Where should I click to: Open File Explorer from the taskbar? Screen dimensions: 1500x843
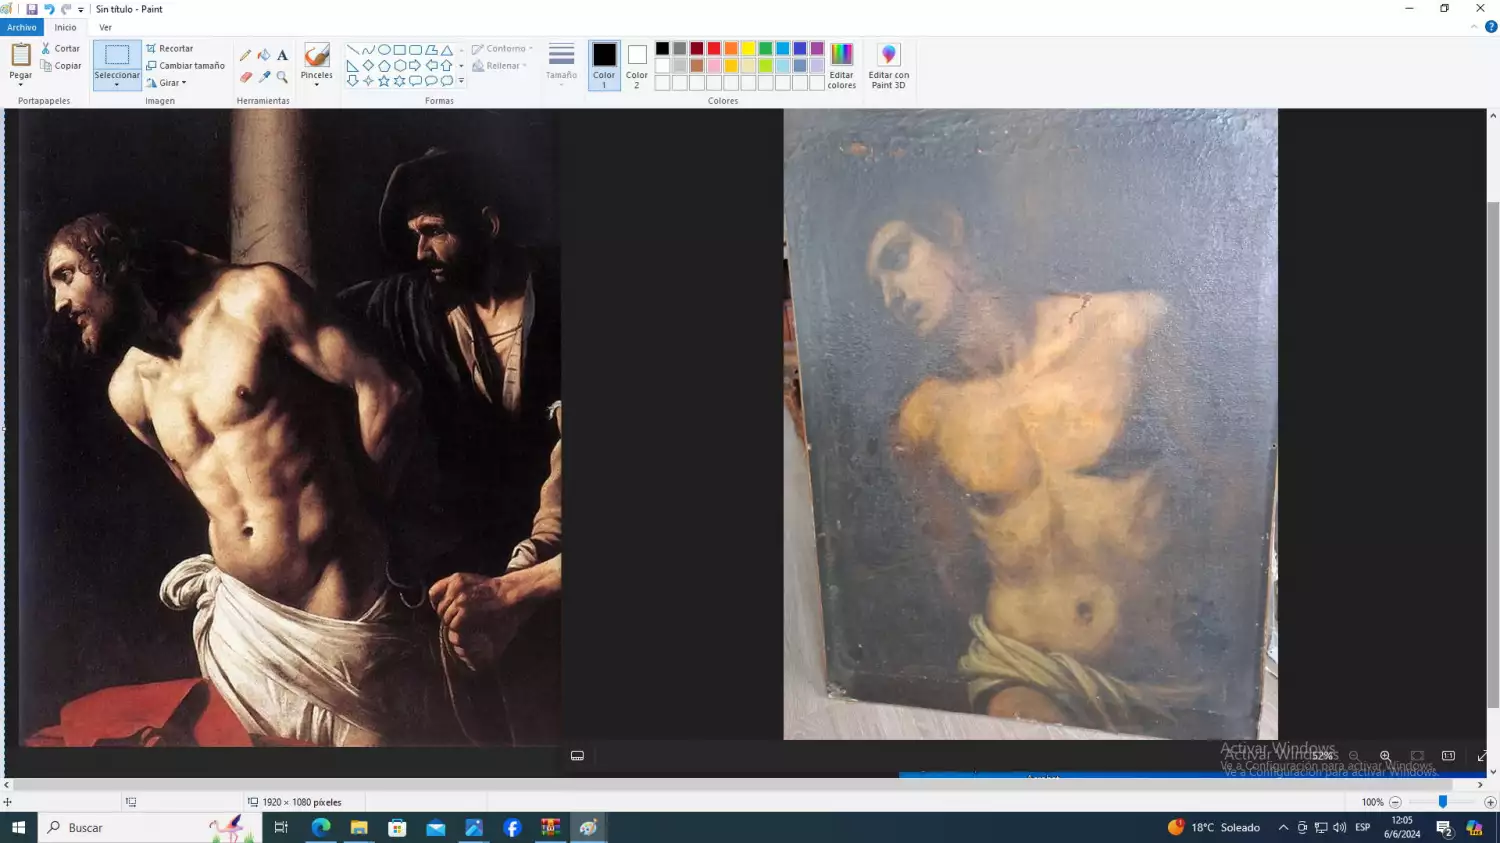(359, 828)
